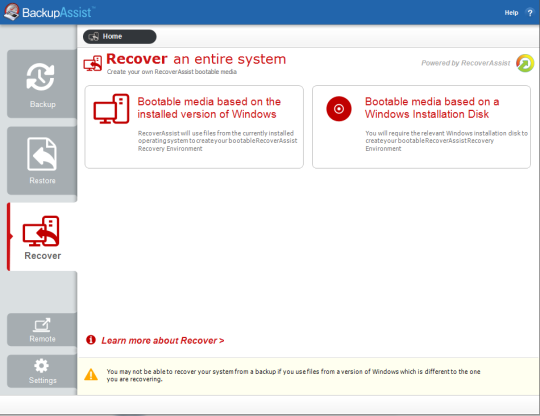The image size is (540, 416).
Task: Open the Help link in header
Action: 511,13
